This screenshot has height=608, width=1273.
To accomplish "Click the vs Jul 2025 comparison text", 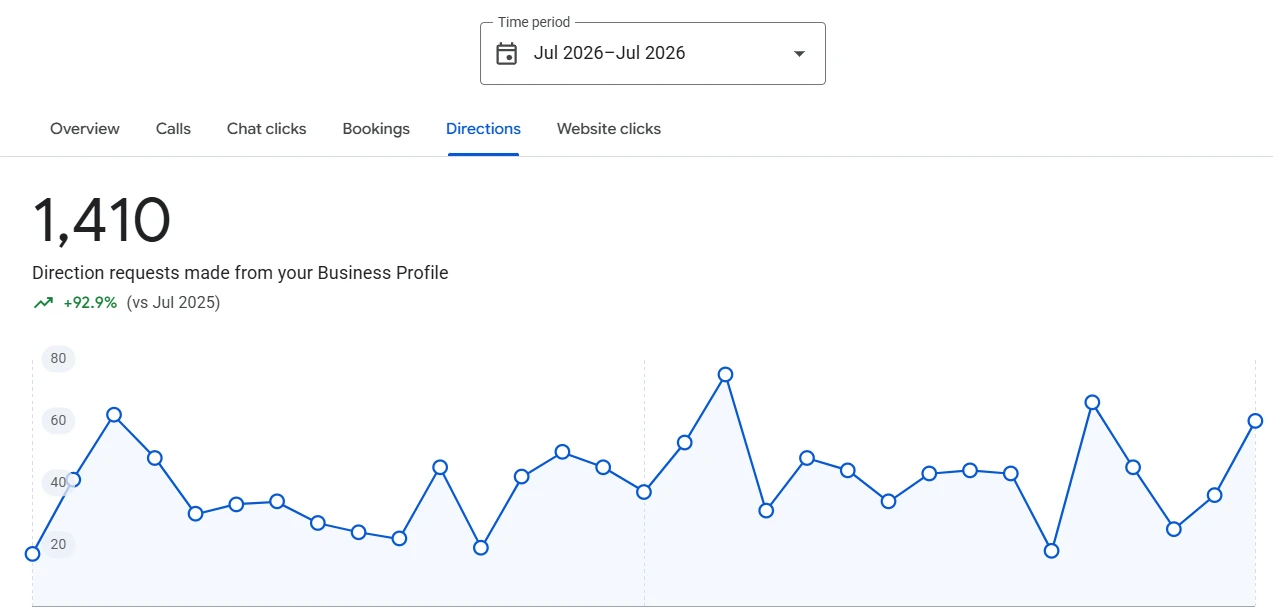I will pos(174,302).
